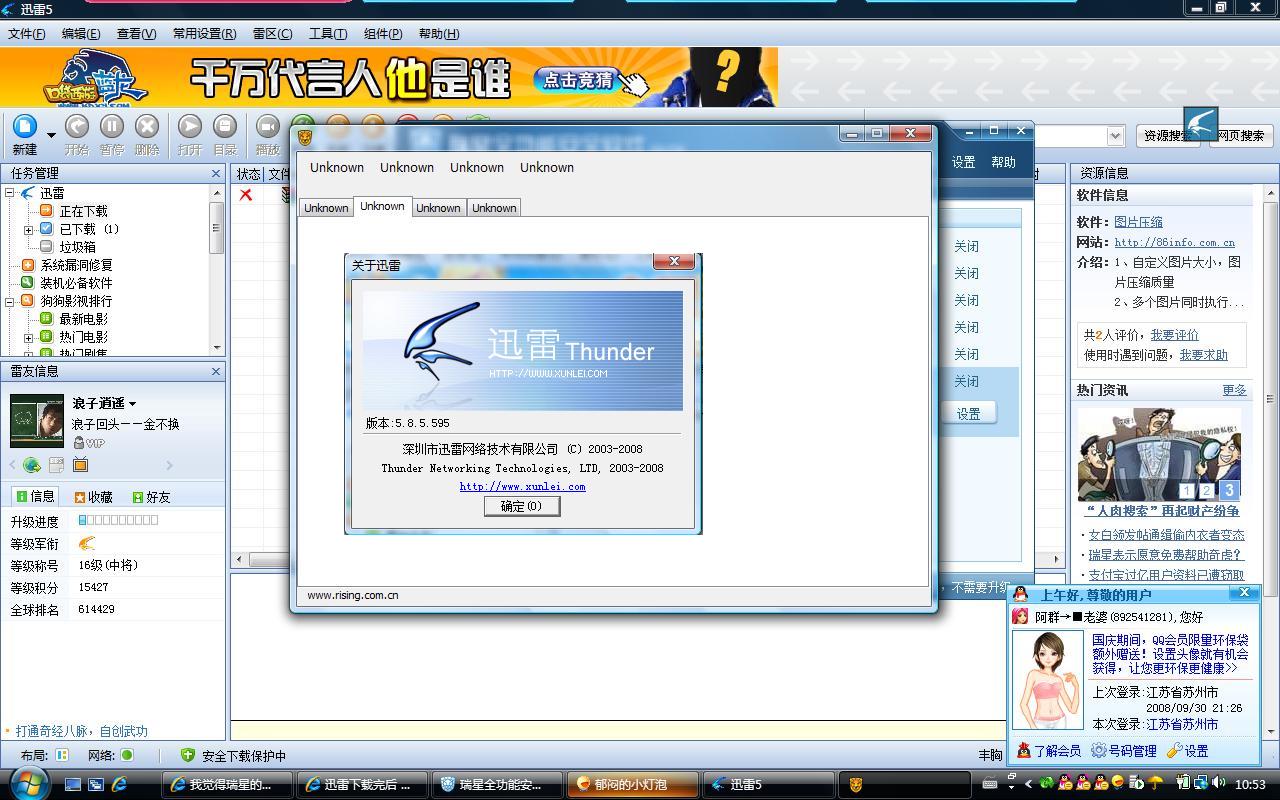Click the 删除 delete task icon

click(x=147, y=127)
